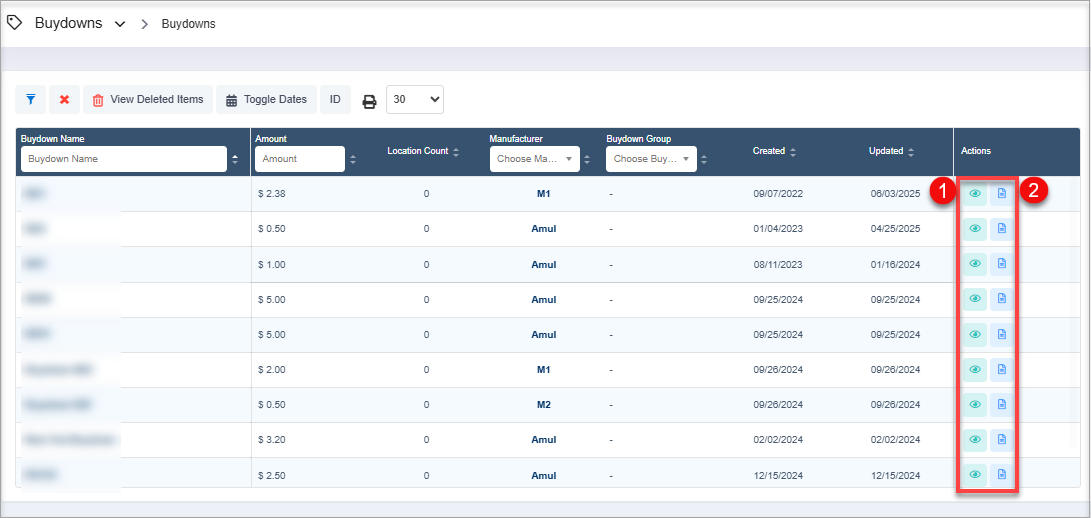The image size is (1091, 518).
Task: Sort by the Created column arrows
Action: coord(793,152)
